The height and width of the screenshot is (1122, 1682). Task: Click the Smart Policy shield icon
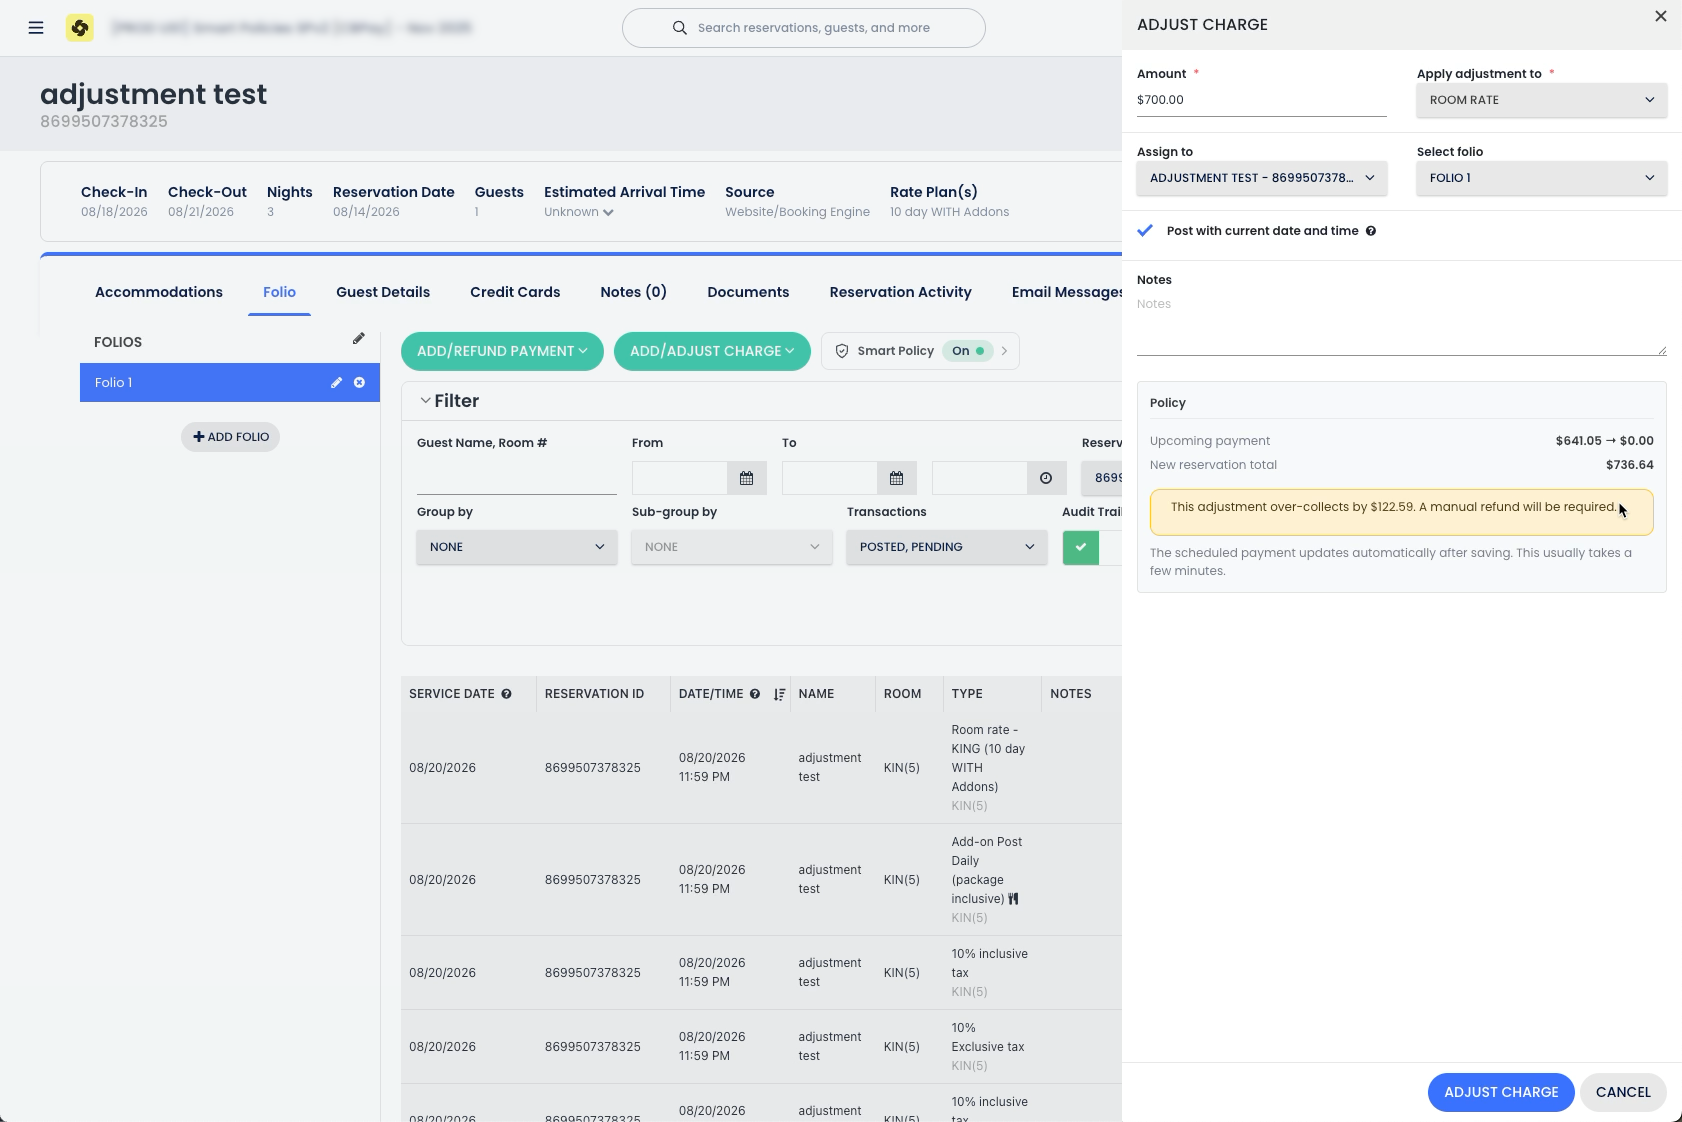[842, 351]
